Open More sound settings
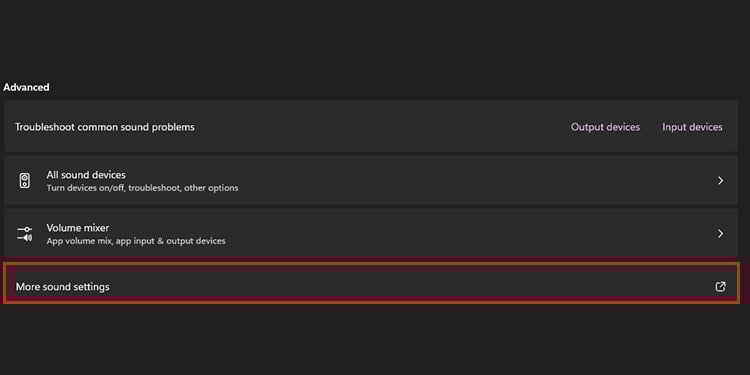 tap(63, 287)
